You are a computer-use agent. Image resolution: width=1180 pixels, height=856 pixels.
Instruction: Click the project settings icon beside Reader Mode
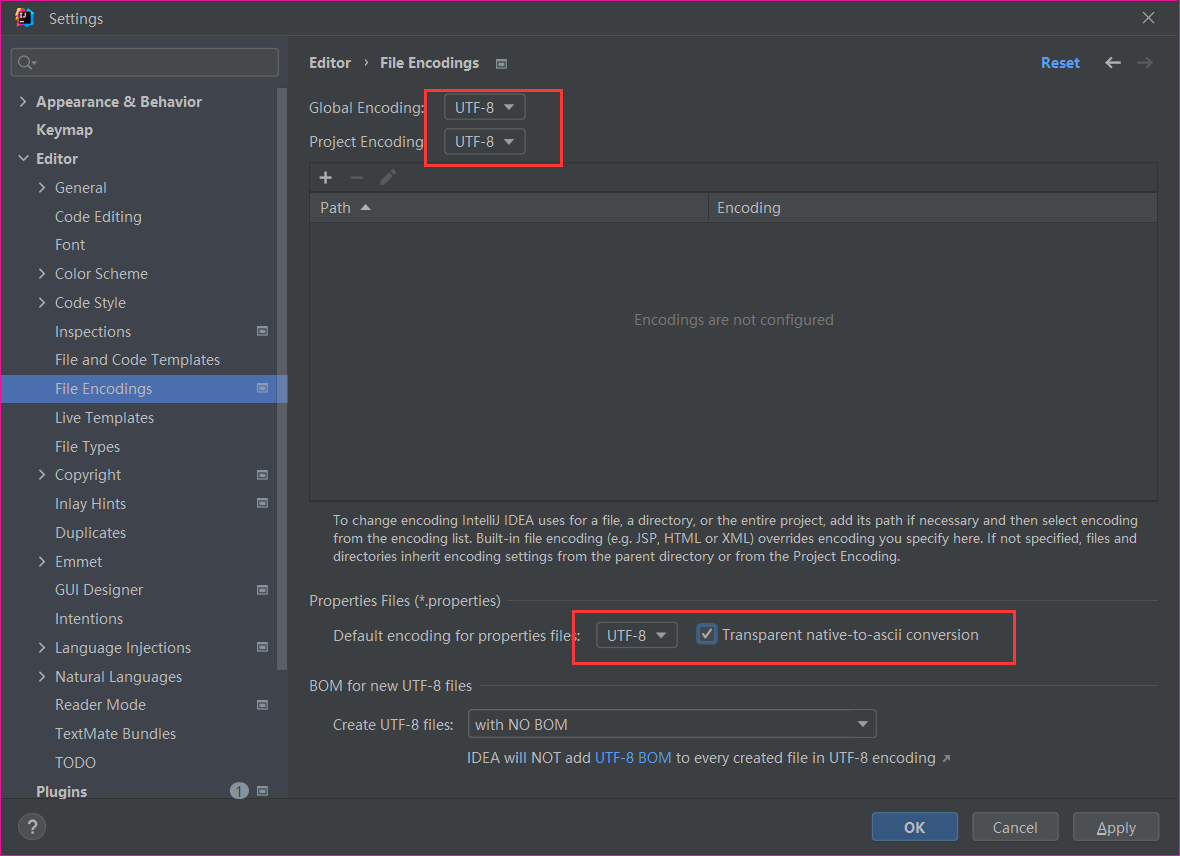click(263, 705)
